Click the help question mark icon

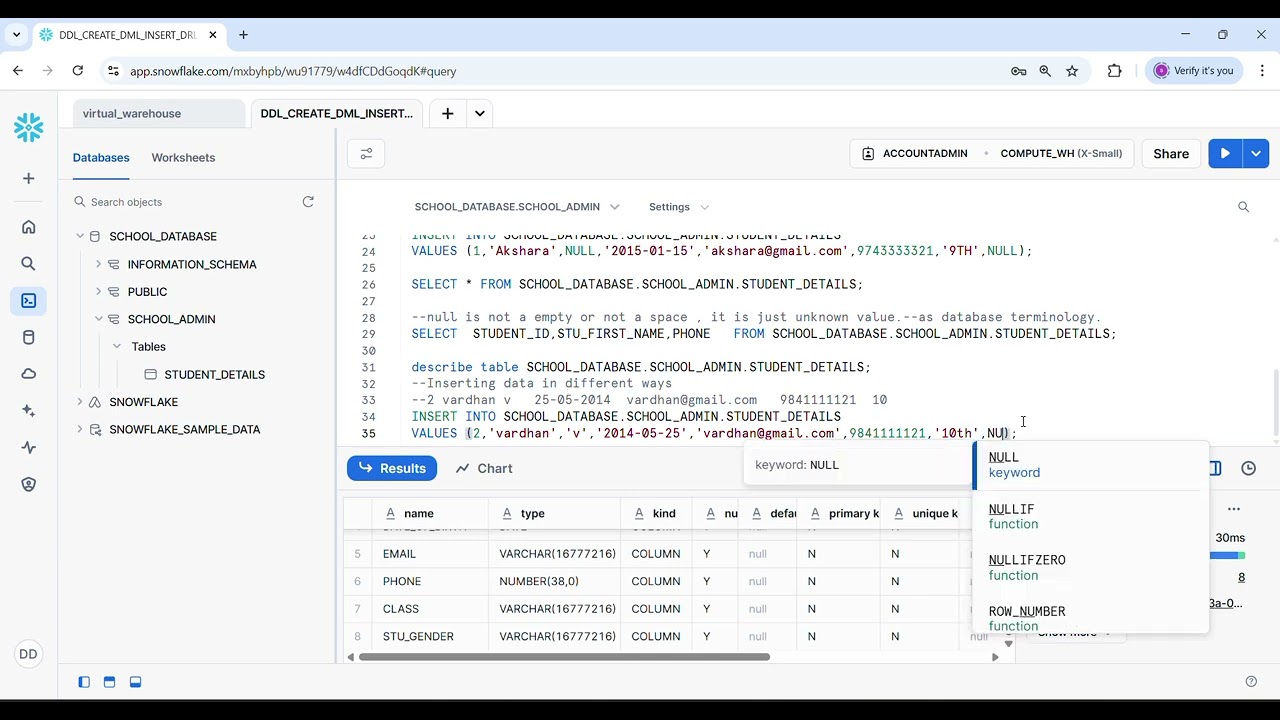pyautogui.click(x=1251, y=682)
